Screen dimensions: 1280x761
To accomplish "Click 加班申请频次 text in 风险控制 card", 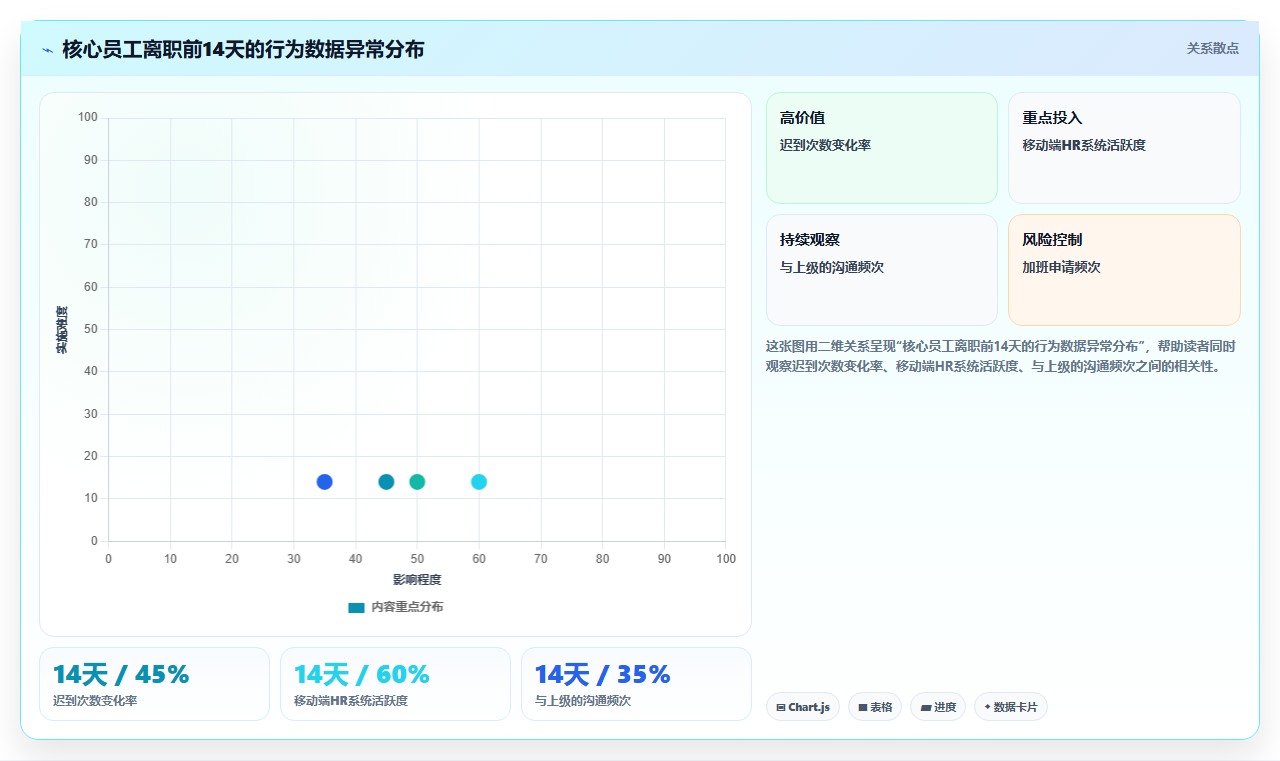I will click(x=1061, y=267).
